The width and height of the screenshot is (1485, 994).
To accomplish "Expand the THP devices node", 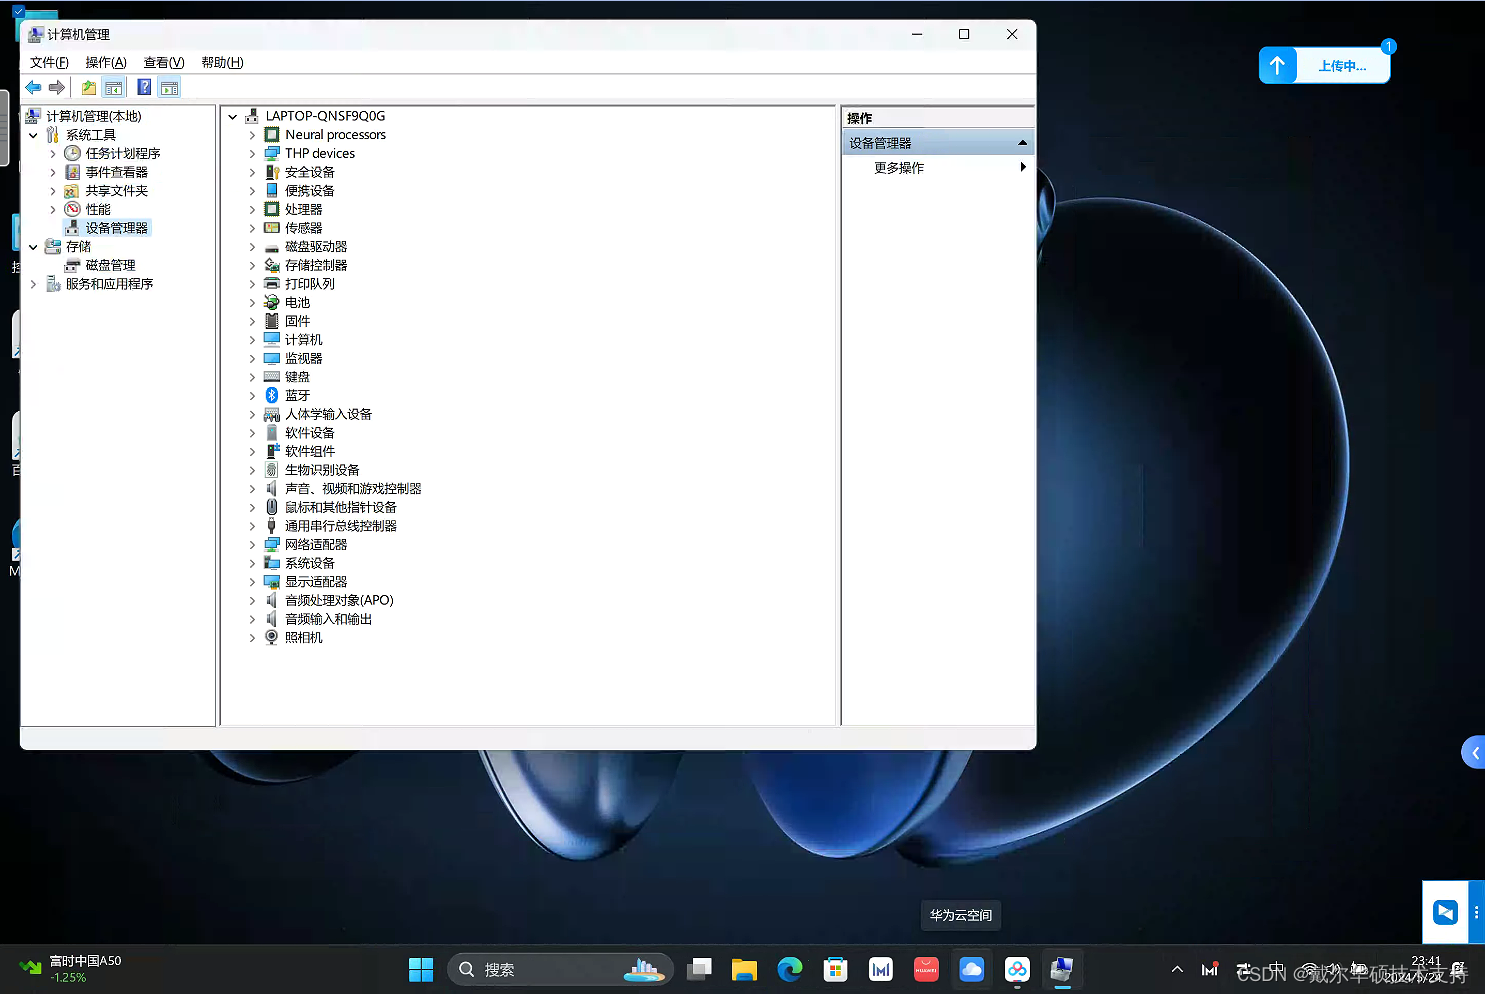I will 252,154.
